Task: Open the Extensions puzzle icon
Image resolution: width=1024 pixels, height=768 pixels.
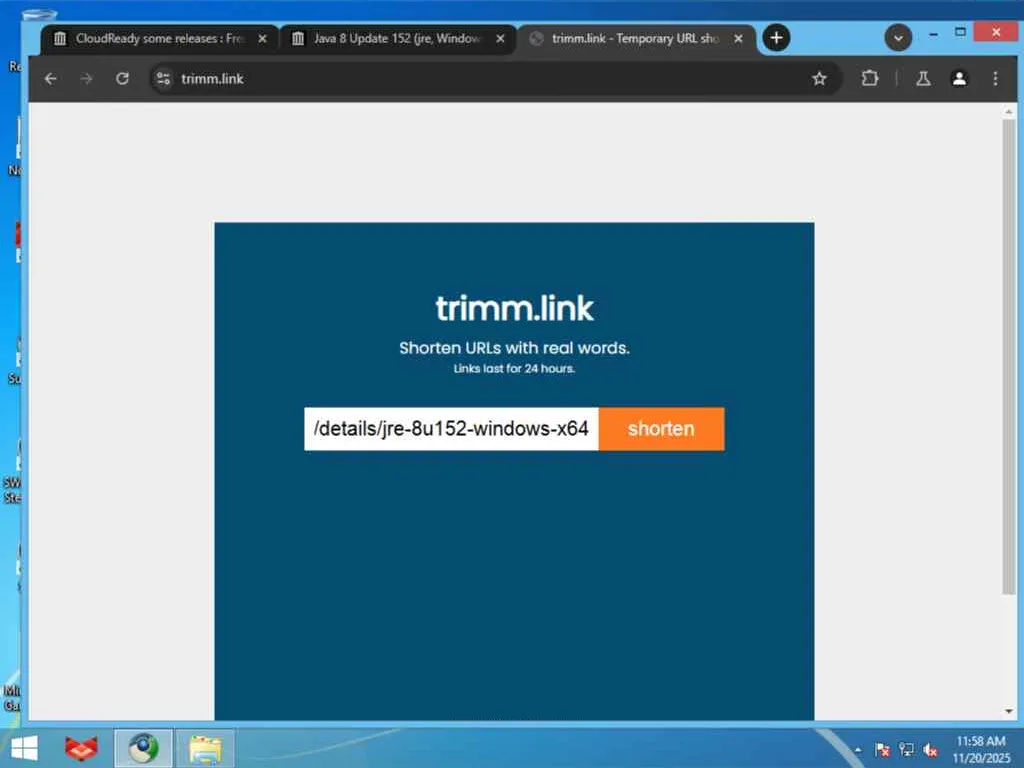Action: point(869,79)
